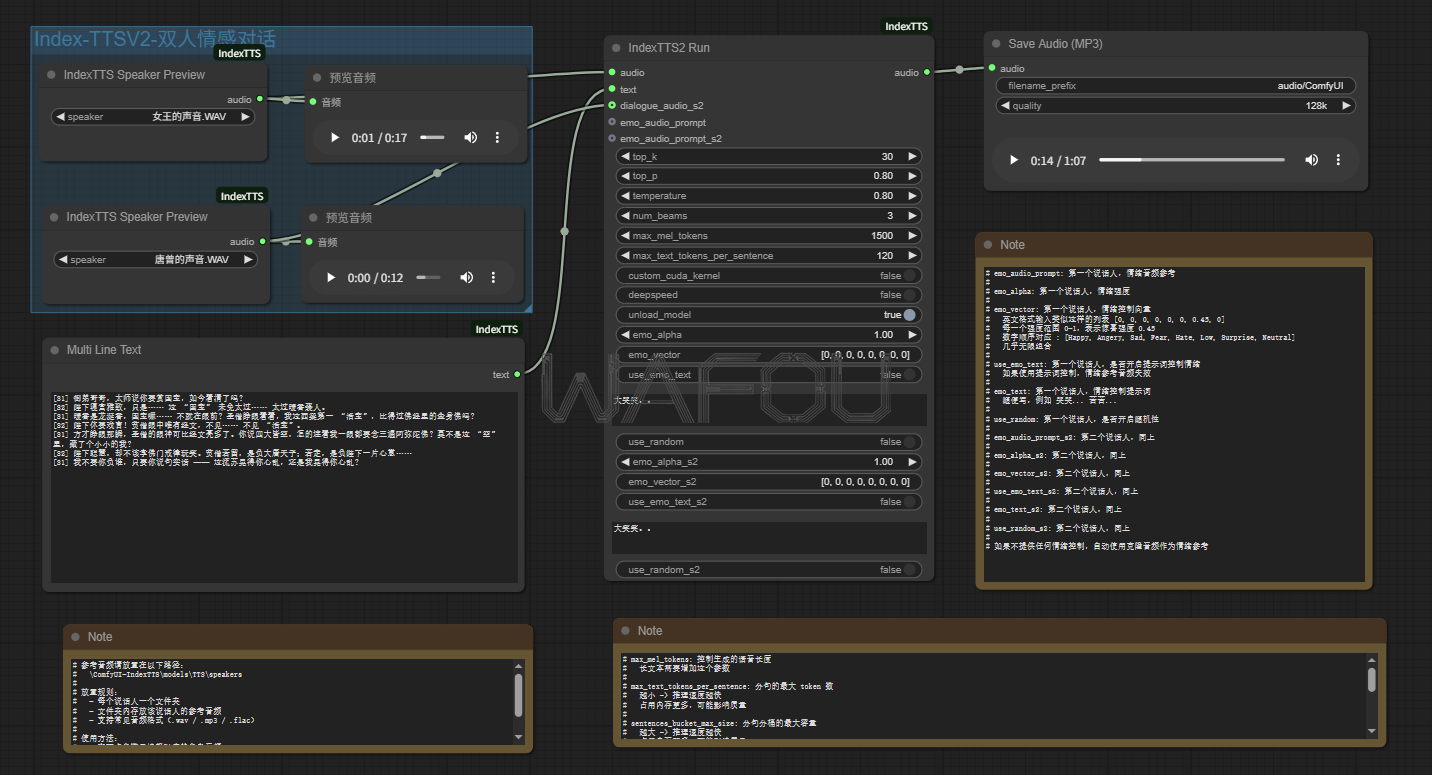Play the 0:01 / 0:17 preview audio
The width and height of the screenshot is (1432, 775).
(335, 138)
